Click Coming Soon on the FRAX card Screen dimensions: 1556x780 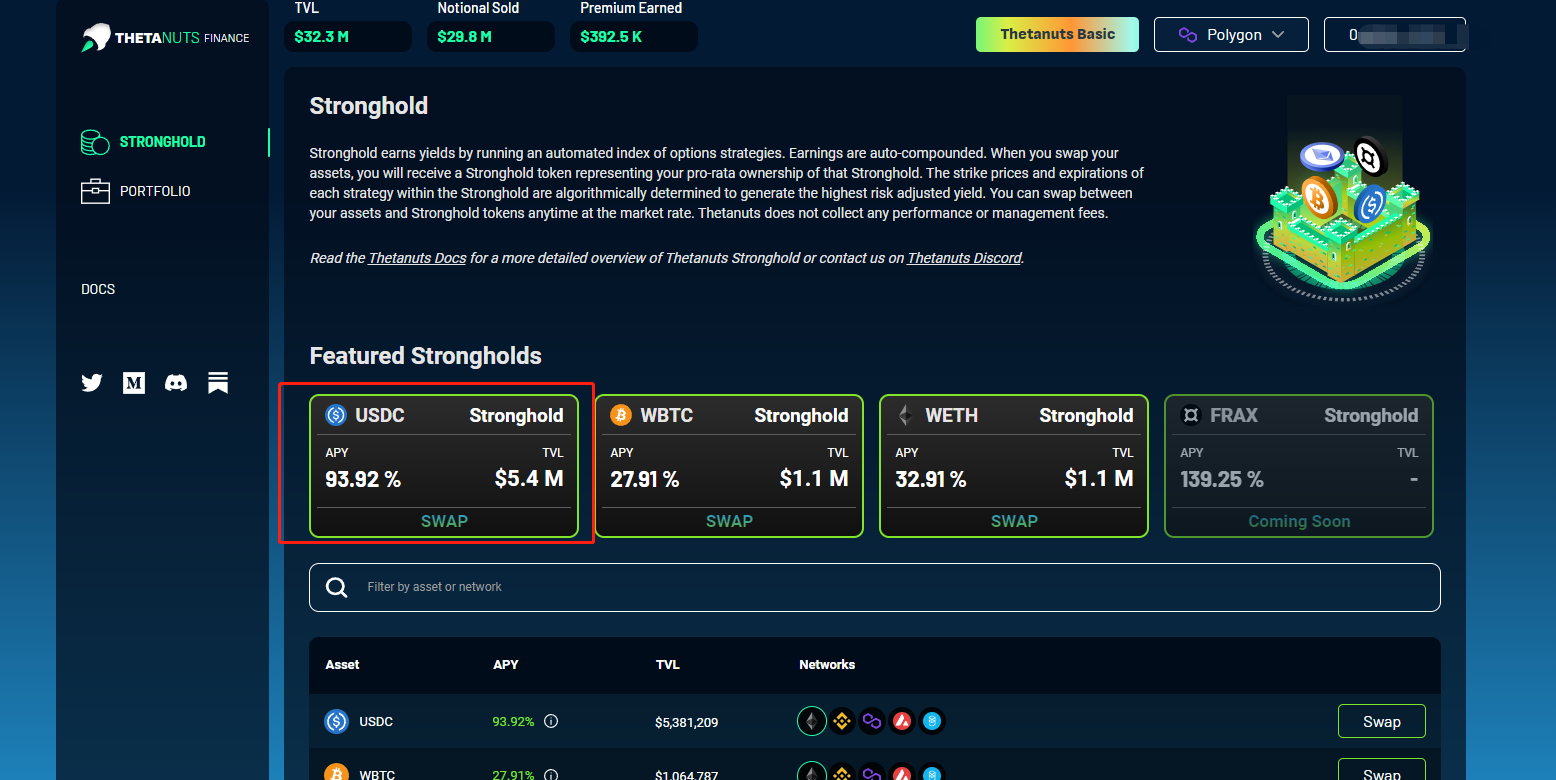click(x=1299, y=521)
